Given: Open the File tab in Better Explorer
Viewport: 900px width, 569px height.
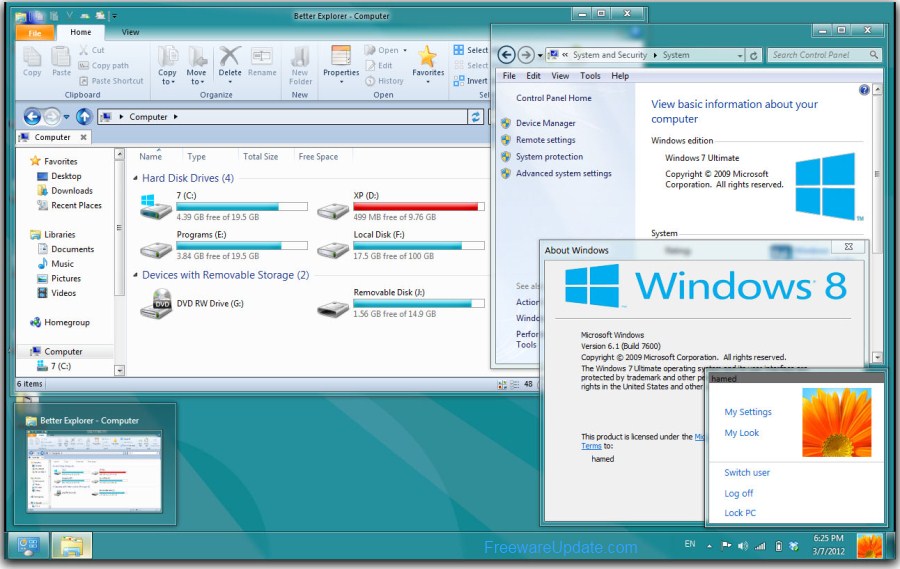Looking at the screenshot, I should click(35, 33).
